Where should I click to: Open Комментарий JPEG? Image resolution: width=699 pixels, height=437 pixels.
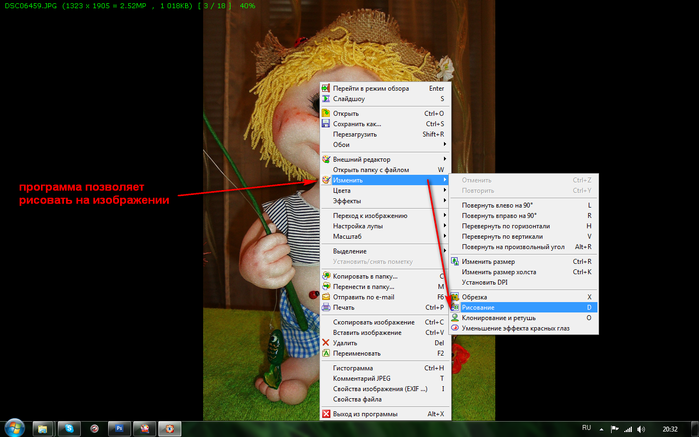click(386, 378)
